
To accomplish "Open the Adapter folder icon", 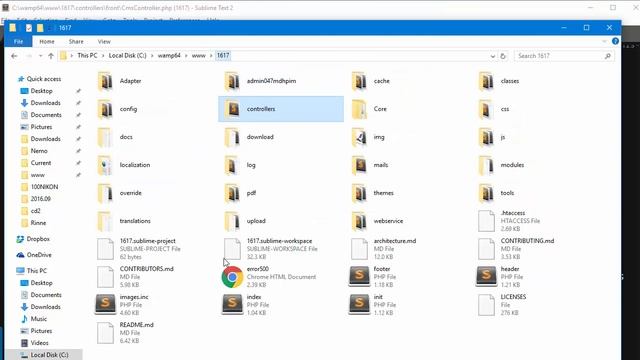I will tap(105, 81).
